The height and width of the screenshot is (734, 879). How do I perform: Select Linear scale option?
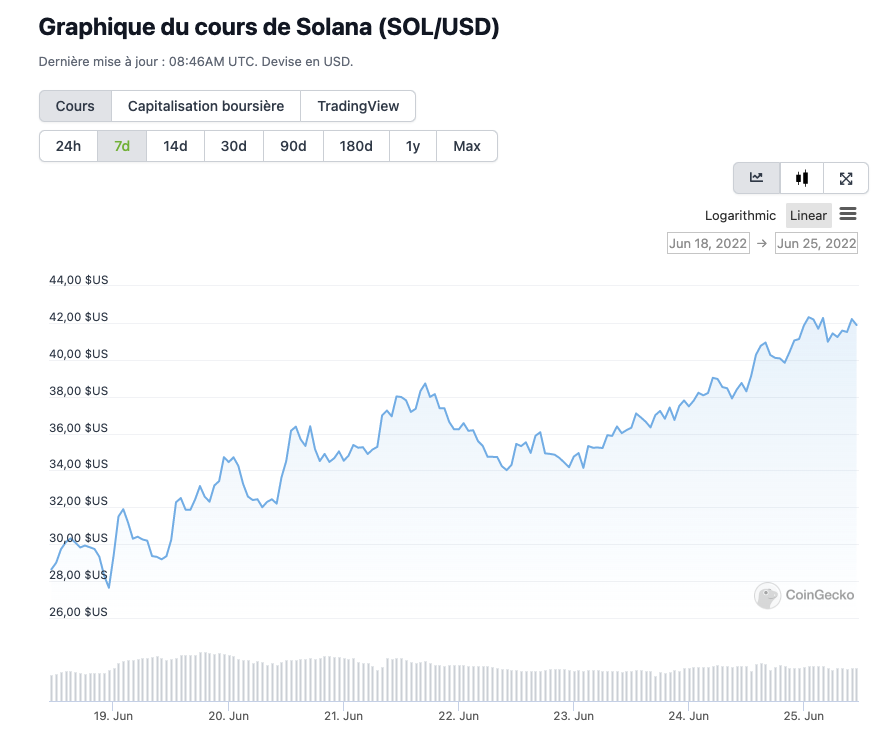[808, 215]
